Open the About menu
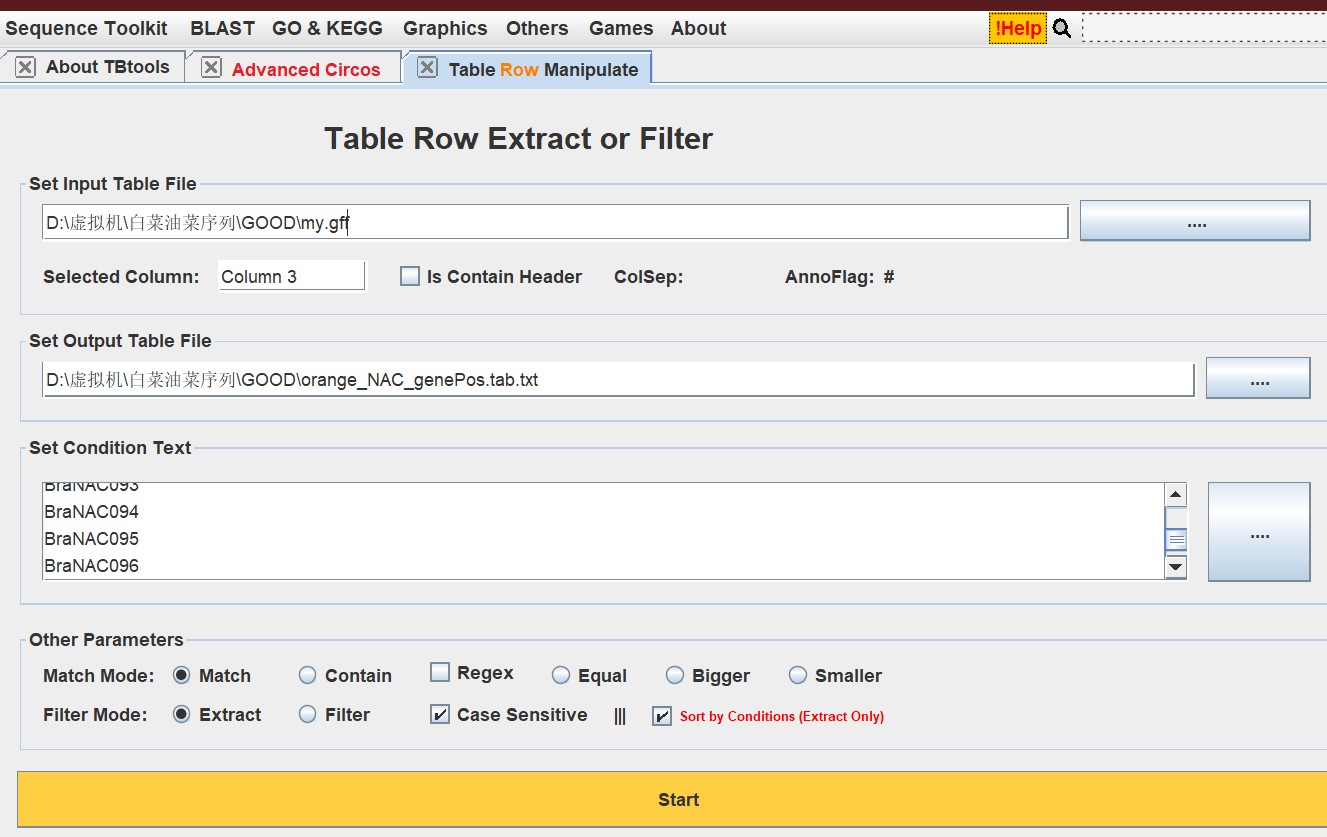Viewport: 1327px width, 837px height. pos(698,28)
